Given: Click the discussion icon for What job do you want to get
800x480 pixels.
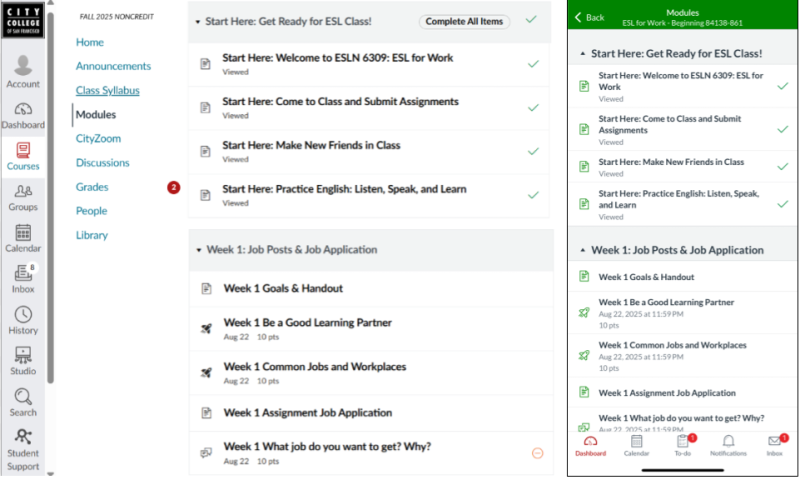Looking at the screenshot, I should click(206, 453).
